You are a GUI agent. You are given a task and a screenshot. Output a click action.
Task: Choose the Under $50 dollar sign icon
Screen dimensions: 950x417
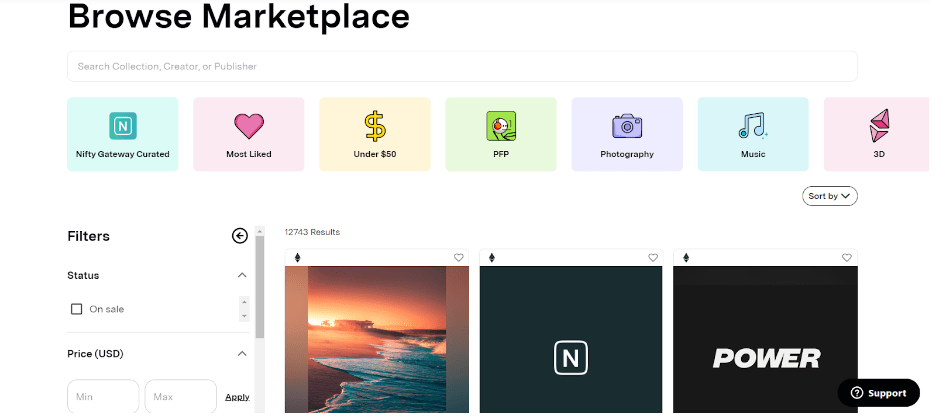(x=375, y=126)
